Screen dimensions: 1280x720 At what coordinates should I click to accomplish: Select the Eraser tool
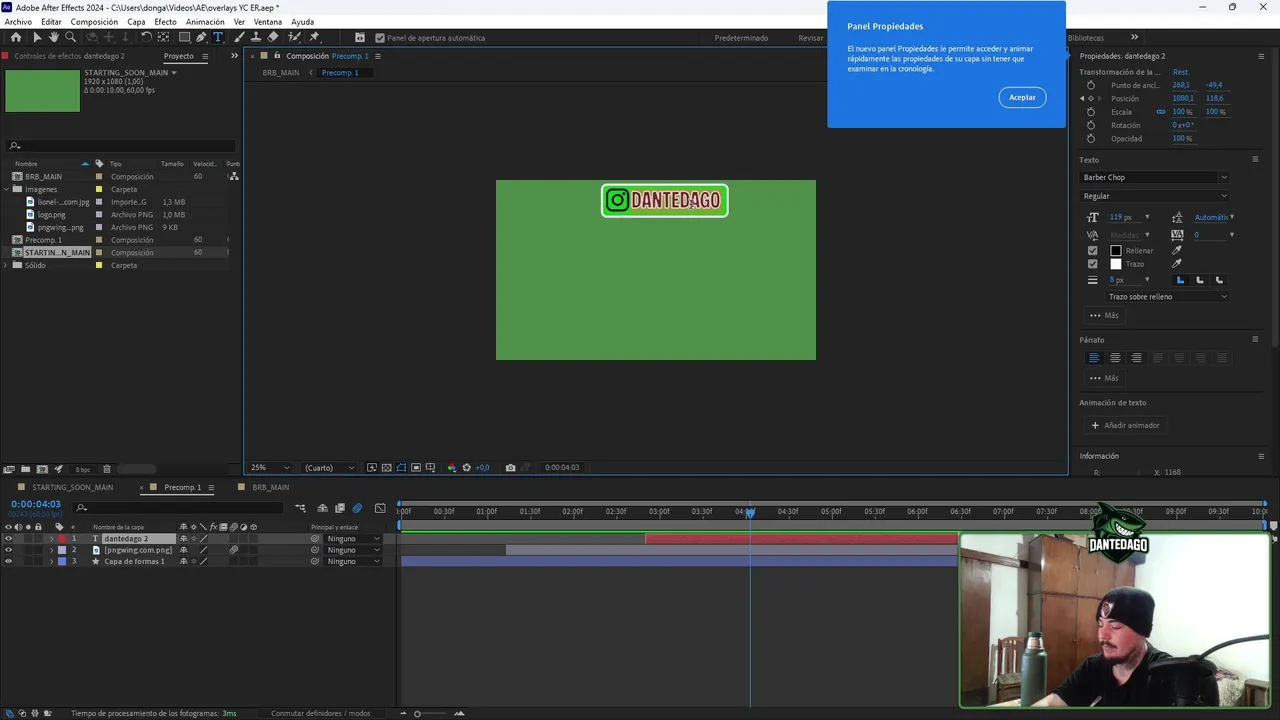click(x=273, y=37)
